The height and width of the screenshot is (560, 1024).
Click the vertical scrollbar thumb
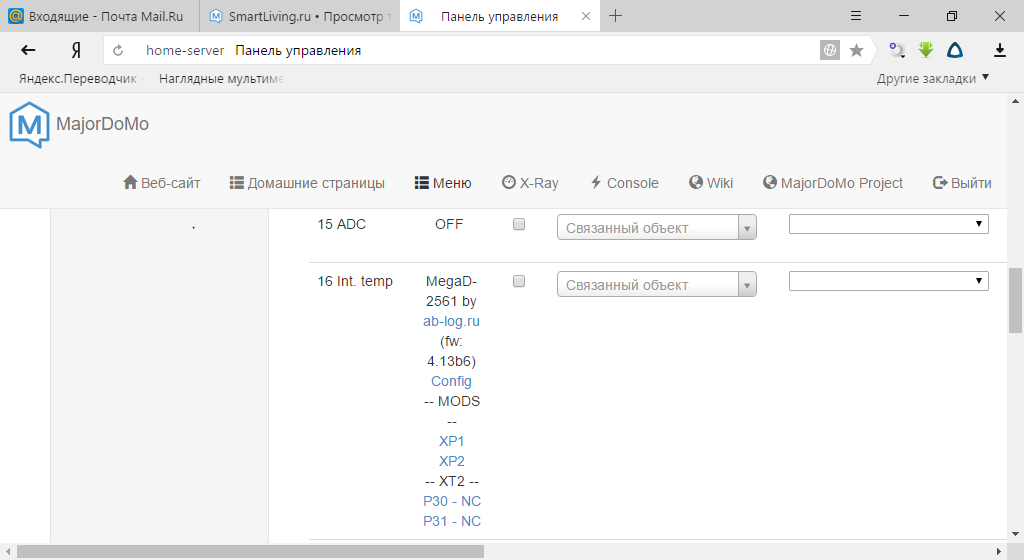click(x=1016, y=300)
